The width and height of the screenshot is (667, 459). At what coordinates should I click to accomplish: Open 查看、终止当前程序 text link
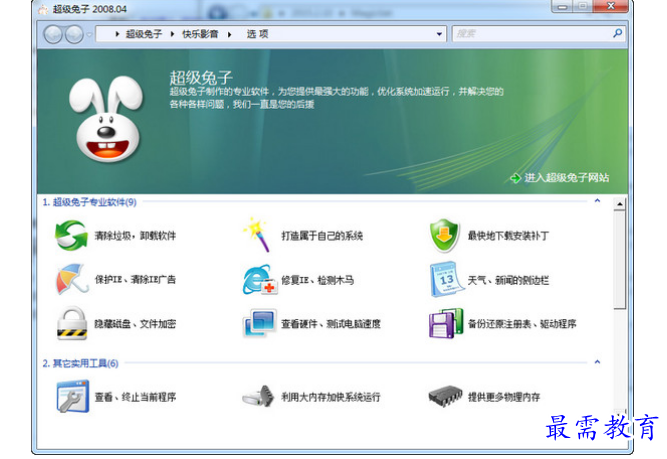point(135,397)
